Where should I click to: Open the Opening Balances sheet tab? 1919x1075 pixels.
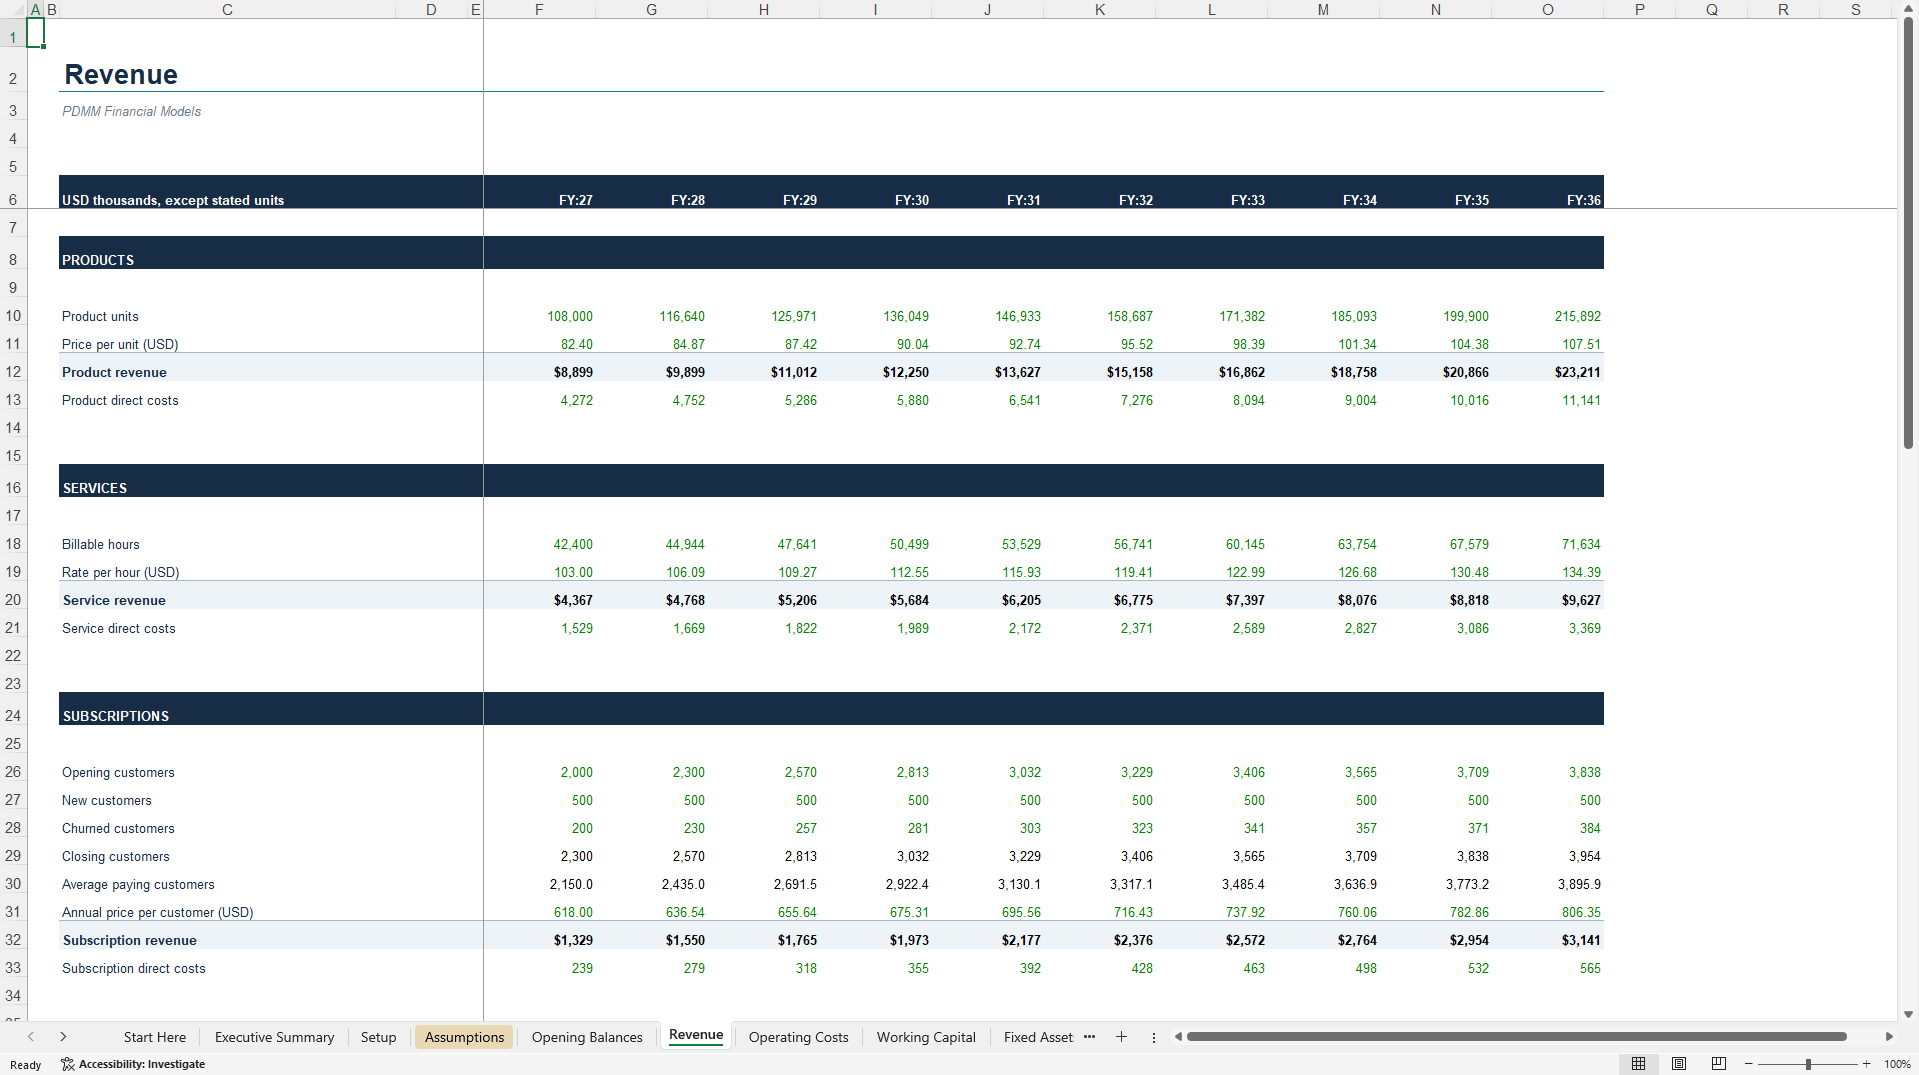587,1037
